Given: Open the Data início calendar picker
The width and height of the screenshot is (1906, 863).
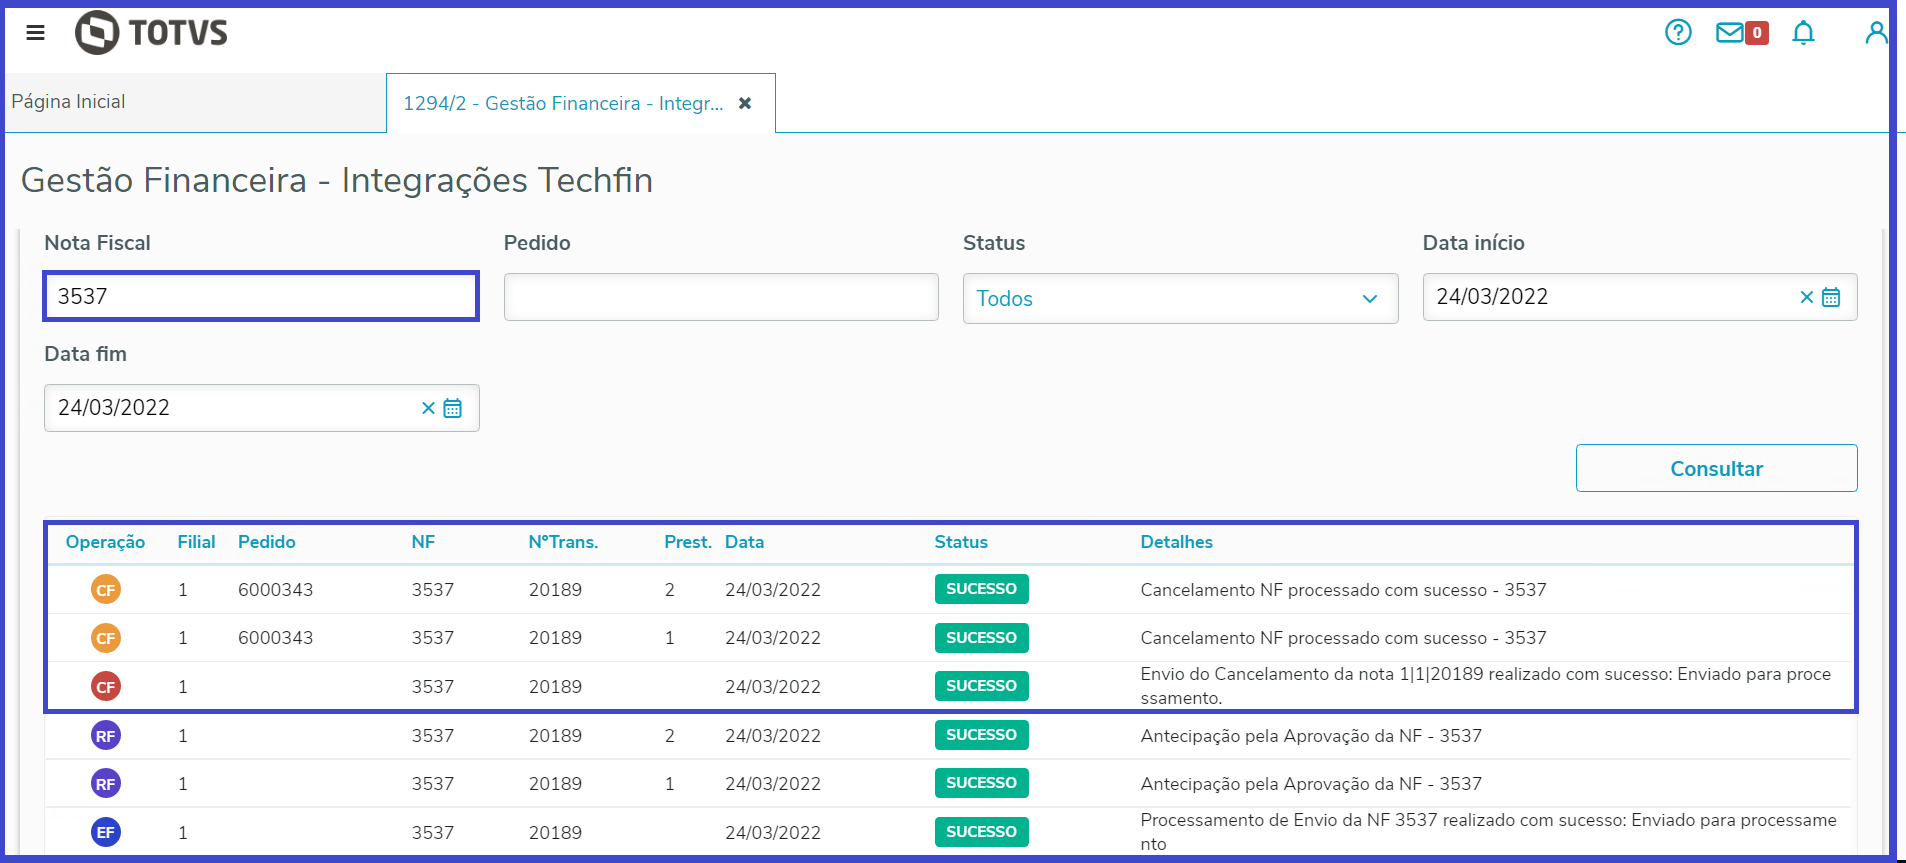Looking at the screenshot, I should tap(1831, 297).
